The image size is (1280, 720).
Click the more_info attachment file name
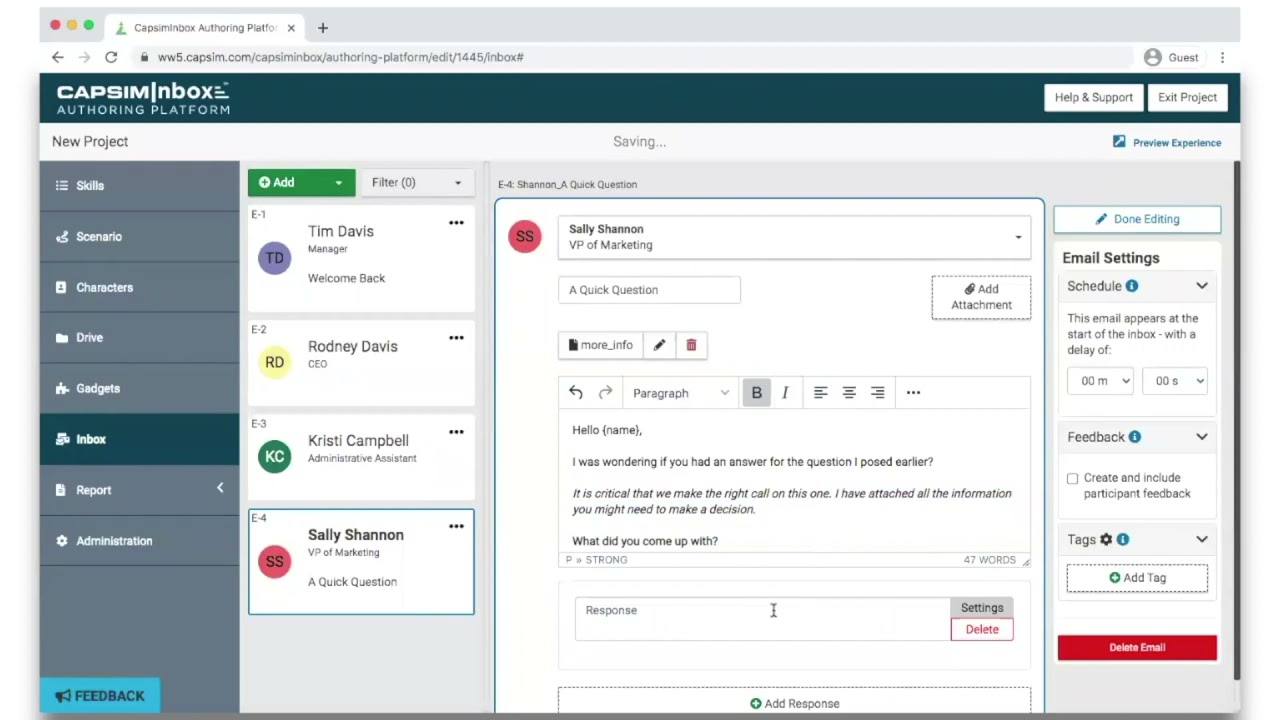coord(600,345)
